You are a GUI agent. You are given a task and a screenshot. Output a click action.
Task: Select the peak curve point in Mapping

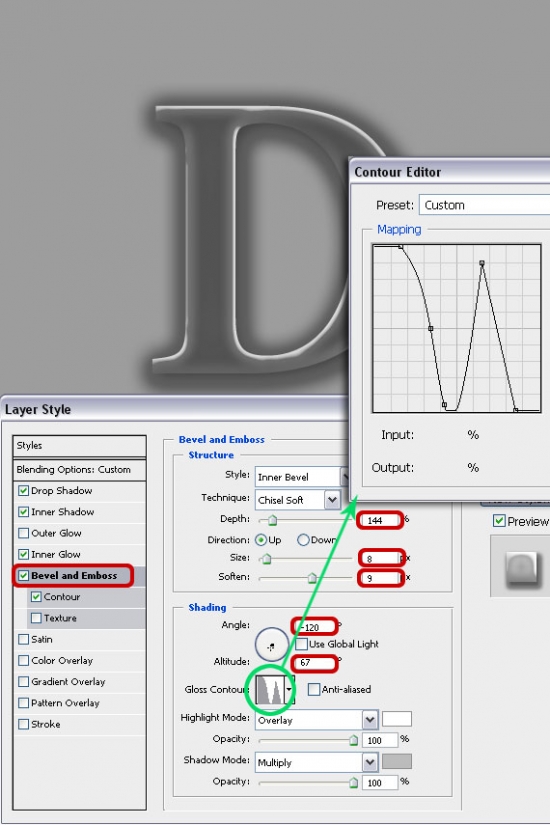[482, 263]
